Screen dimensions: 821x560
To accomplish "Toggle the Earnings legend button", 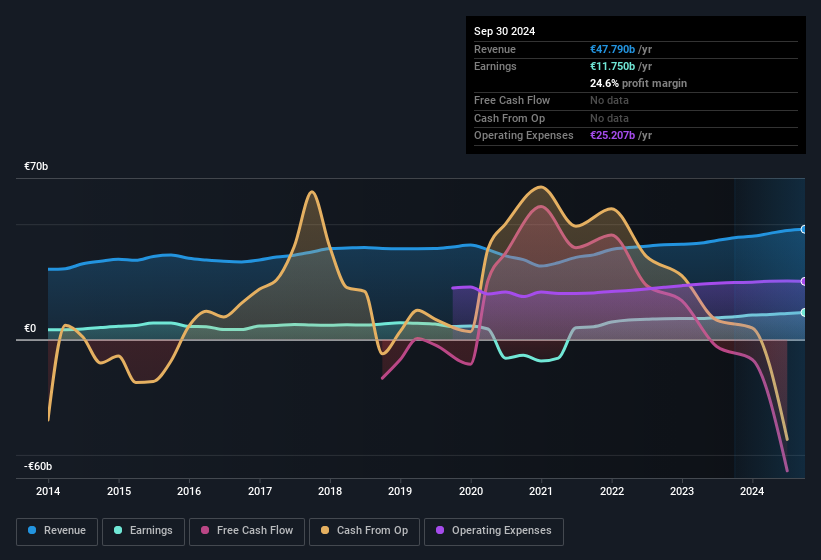I will coord(143,531).
